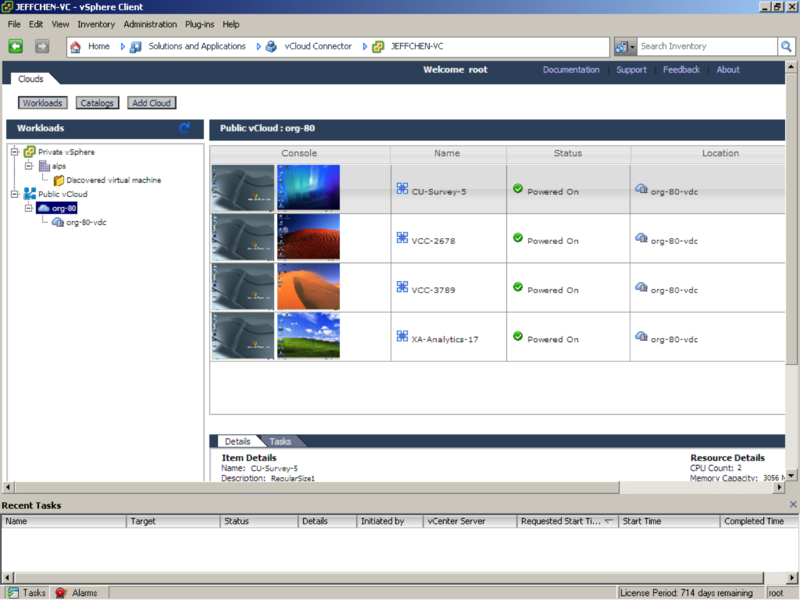Click the location cloud icon for XA-Analytics-17
This screenshot has height=600, width=800.
pyautogui.click(x=641, y=336)
